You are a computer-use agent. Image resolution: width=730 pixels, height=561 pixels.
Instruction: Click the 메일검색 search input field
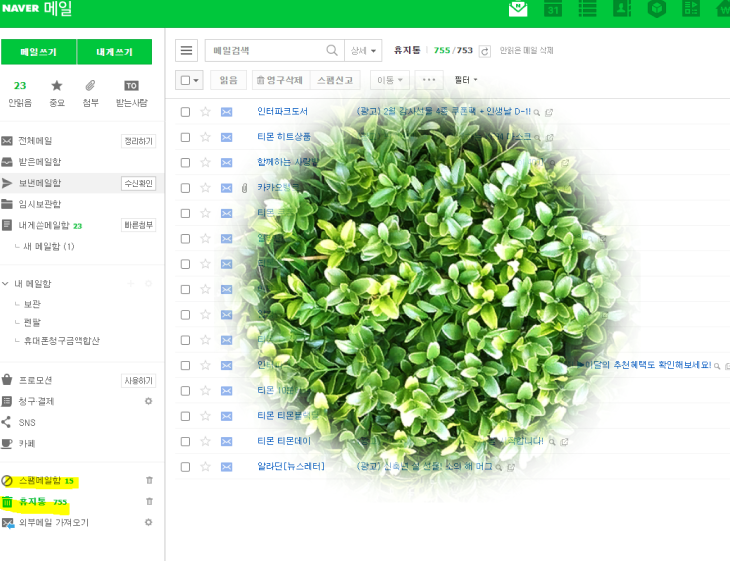265,50
